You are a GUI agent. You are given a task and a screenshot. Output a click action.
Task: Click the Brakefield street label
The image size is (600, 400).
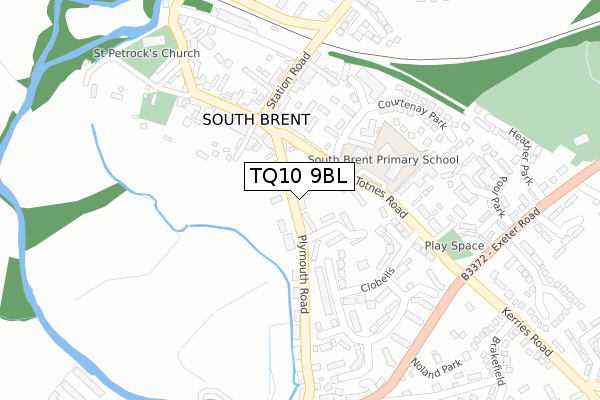(498, 361)
